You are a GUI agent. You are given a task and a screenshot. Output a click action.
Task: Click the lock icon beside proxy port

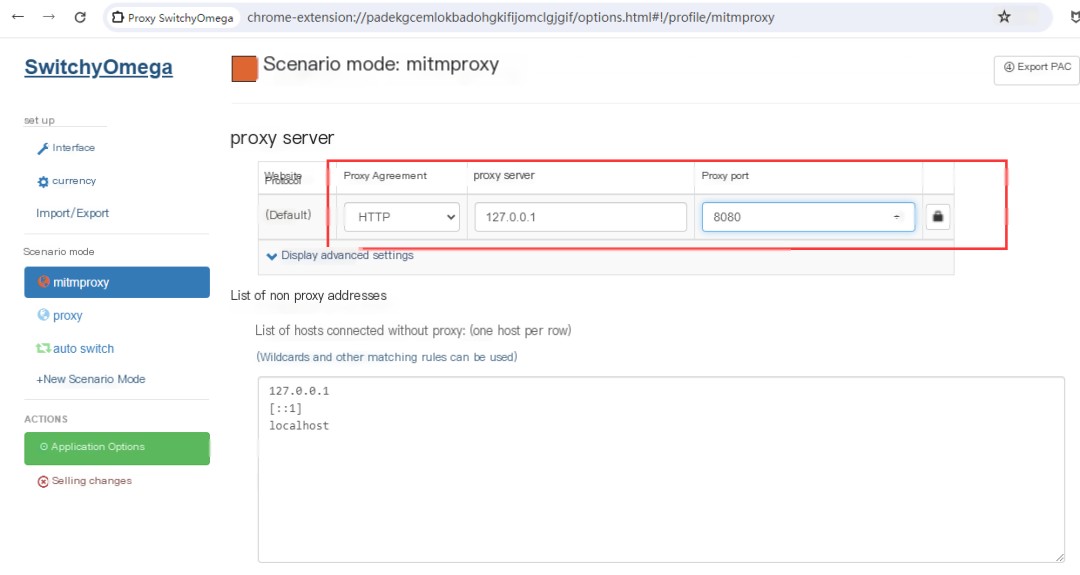pyautogui.click(x=937, y=216)
